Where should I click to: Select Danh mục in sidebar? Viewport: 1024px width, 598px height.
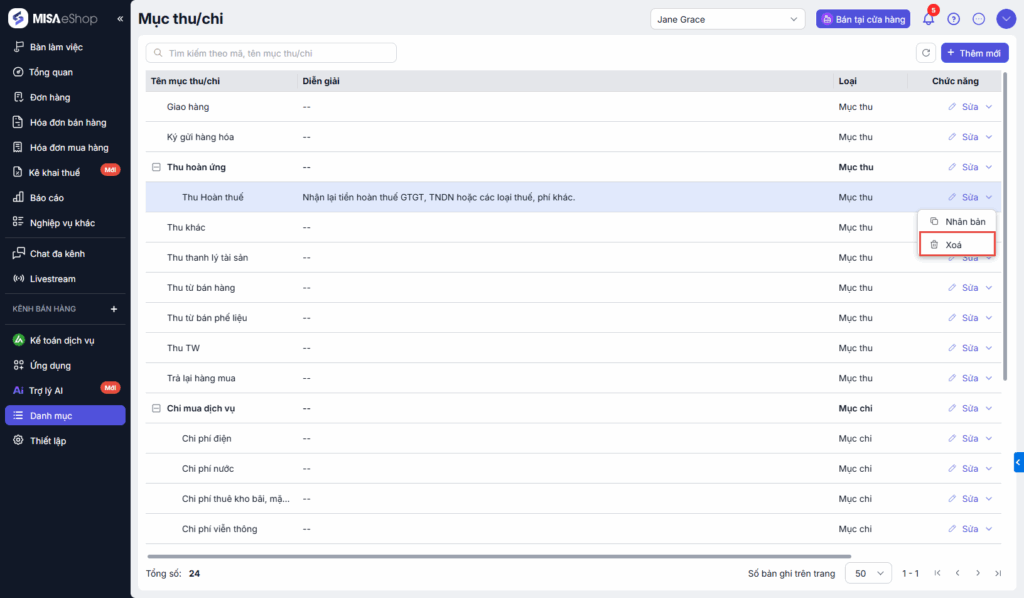coord(65,415)
